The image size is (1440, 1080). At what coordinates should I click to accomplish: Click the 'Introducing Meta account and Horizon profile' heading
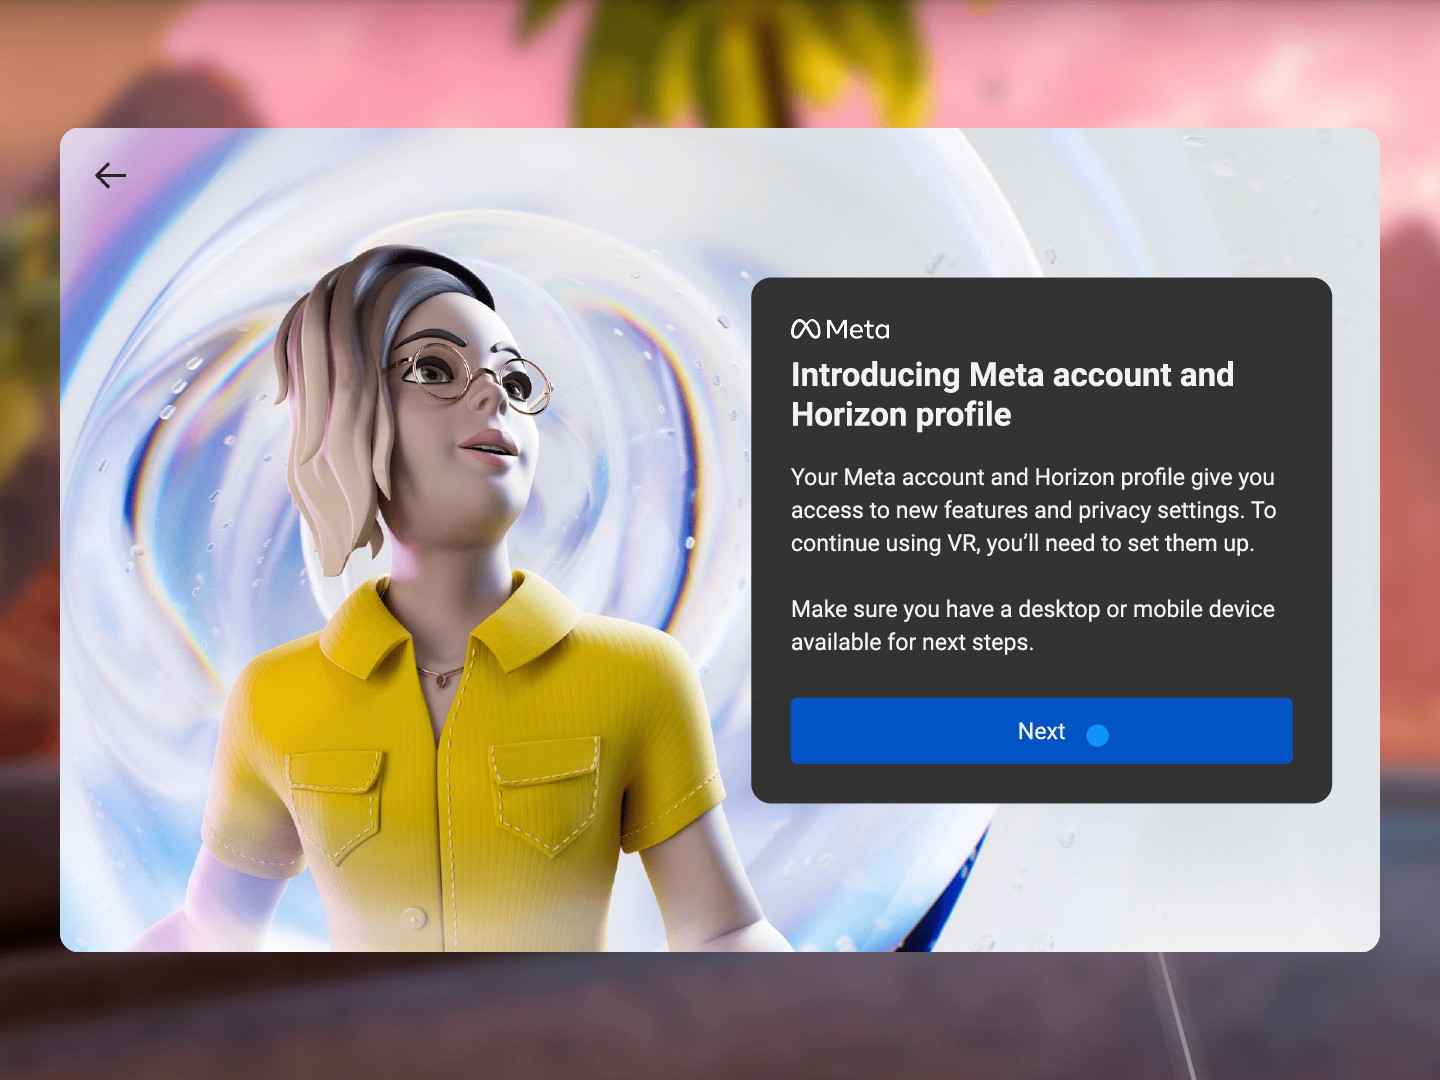pyautogui.click(x=1012, y=394)
